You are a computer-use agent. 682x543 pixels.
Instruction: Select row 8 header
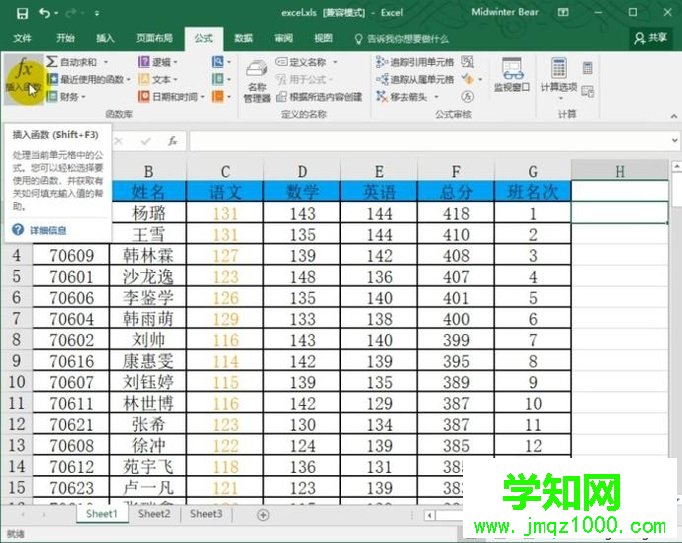tap(17, 339)
